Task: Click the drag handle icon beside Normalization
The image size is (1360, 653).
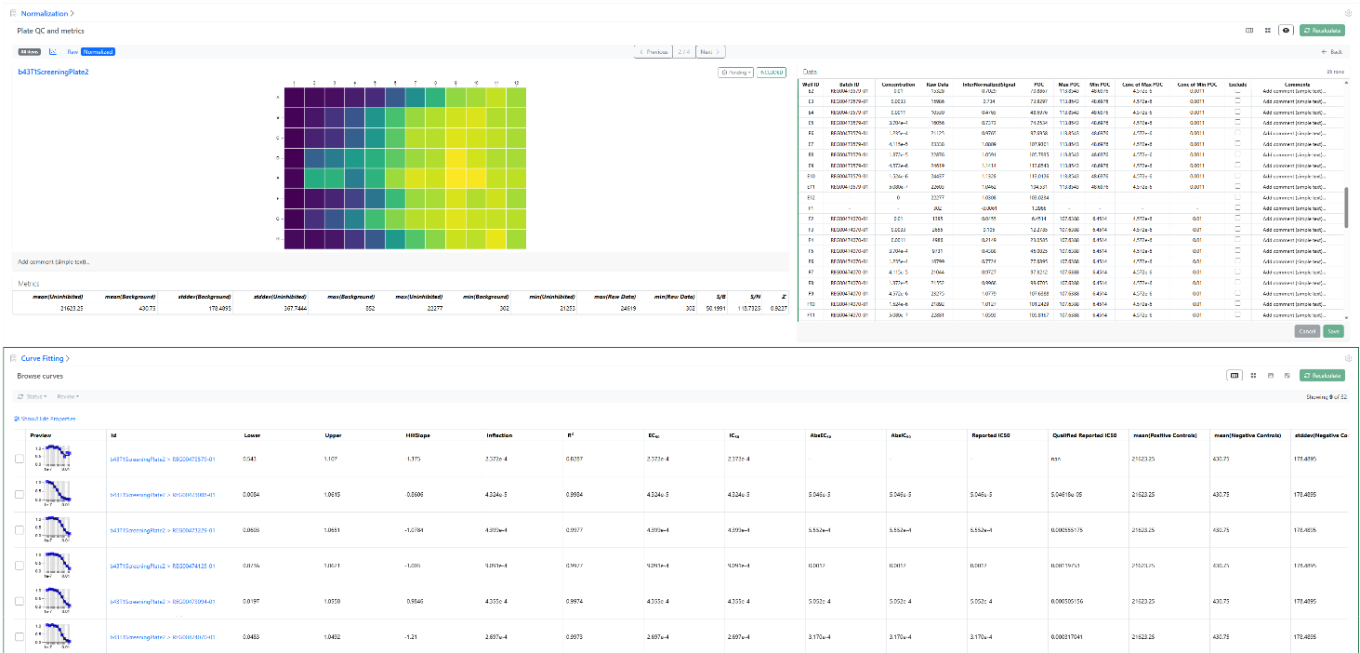Action: [x=13, y=13]
